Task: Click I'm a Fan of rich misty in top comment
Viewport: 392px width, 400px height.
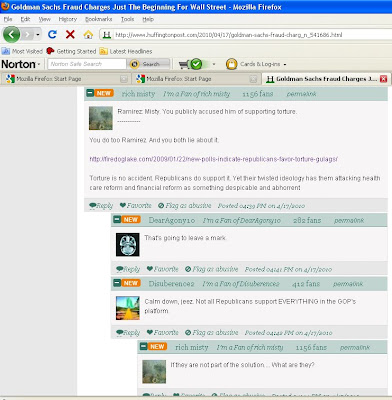Action: click(197, 94)
